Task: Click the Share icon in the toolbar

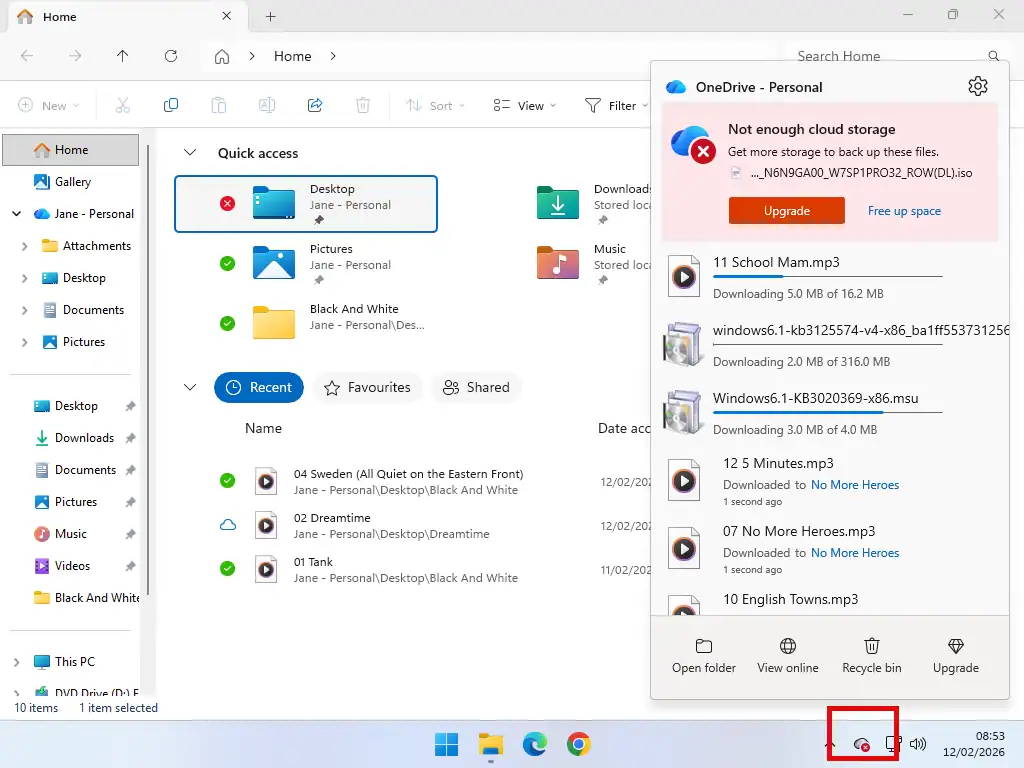Action: pyautogui.click(x=315, y=104)
